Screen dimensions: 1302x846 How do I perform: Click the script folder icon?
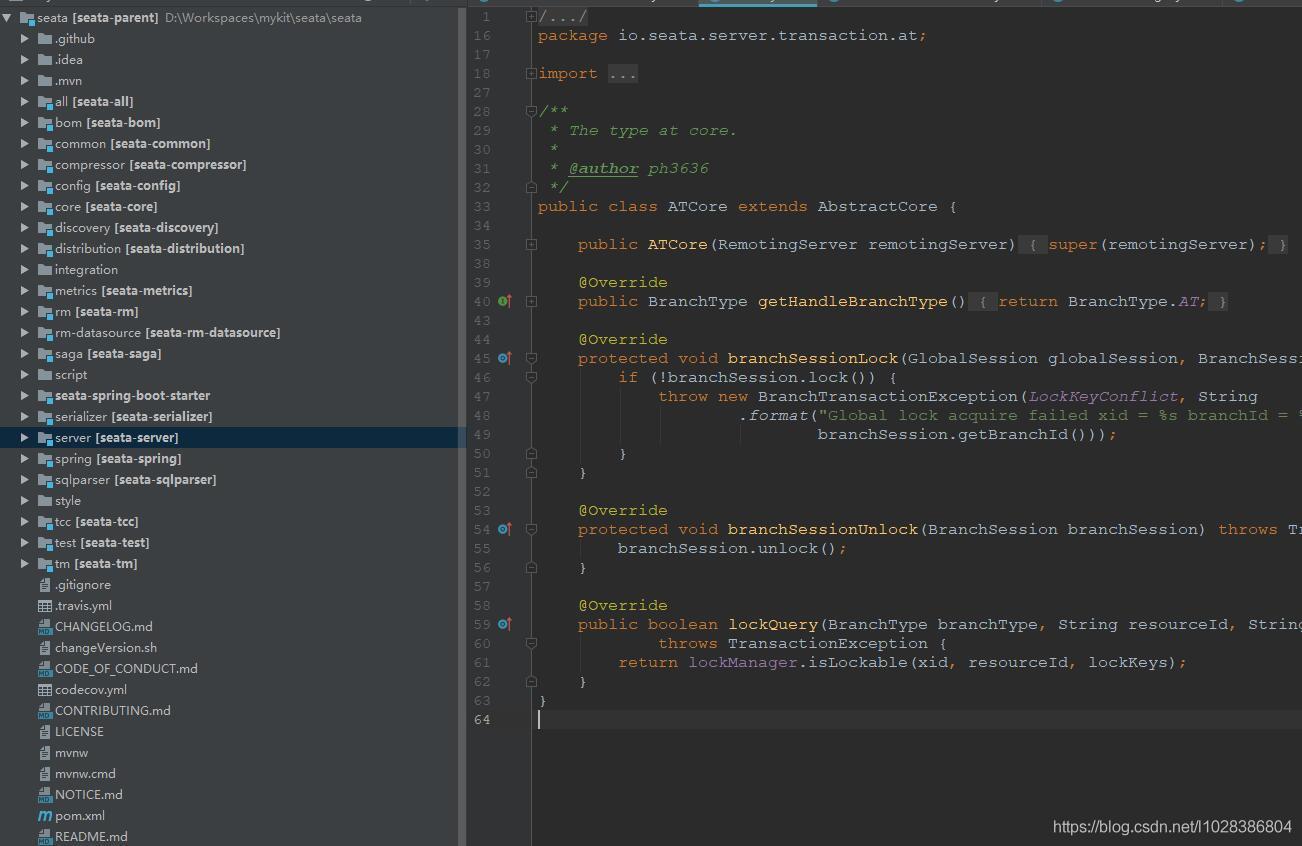[45, 374]
